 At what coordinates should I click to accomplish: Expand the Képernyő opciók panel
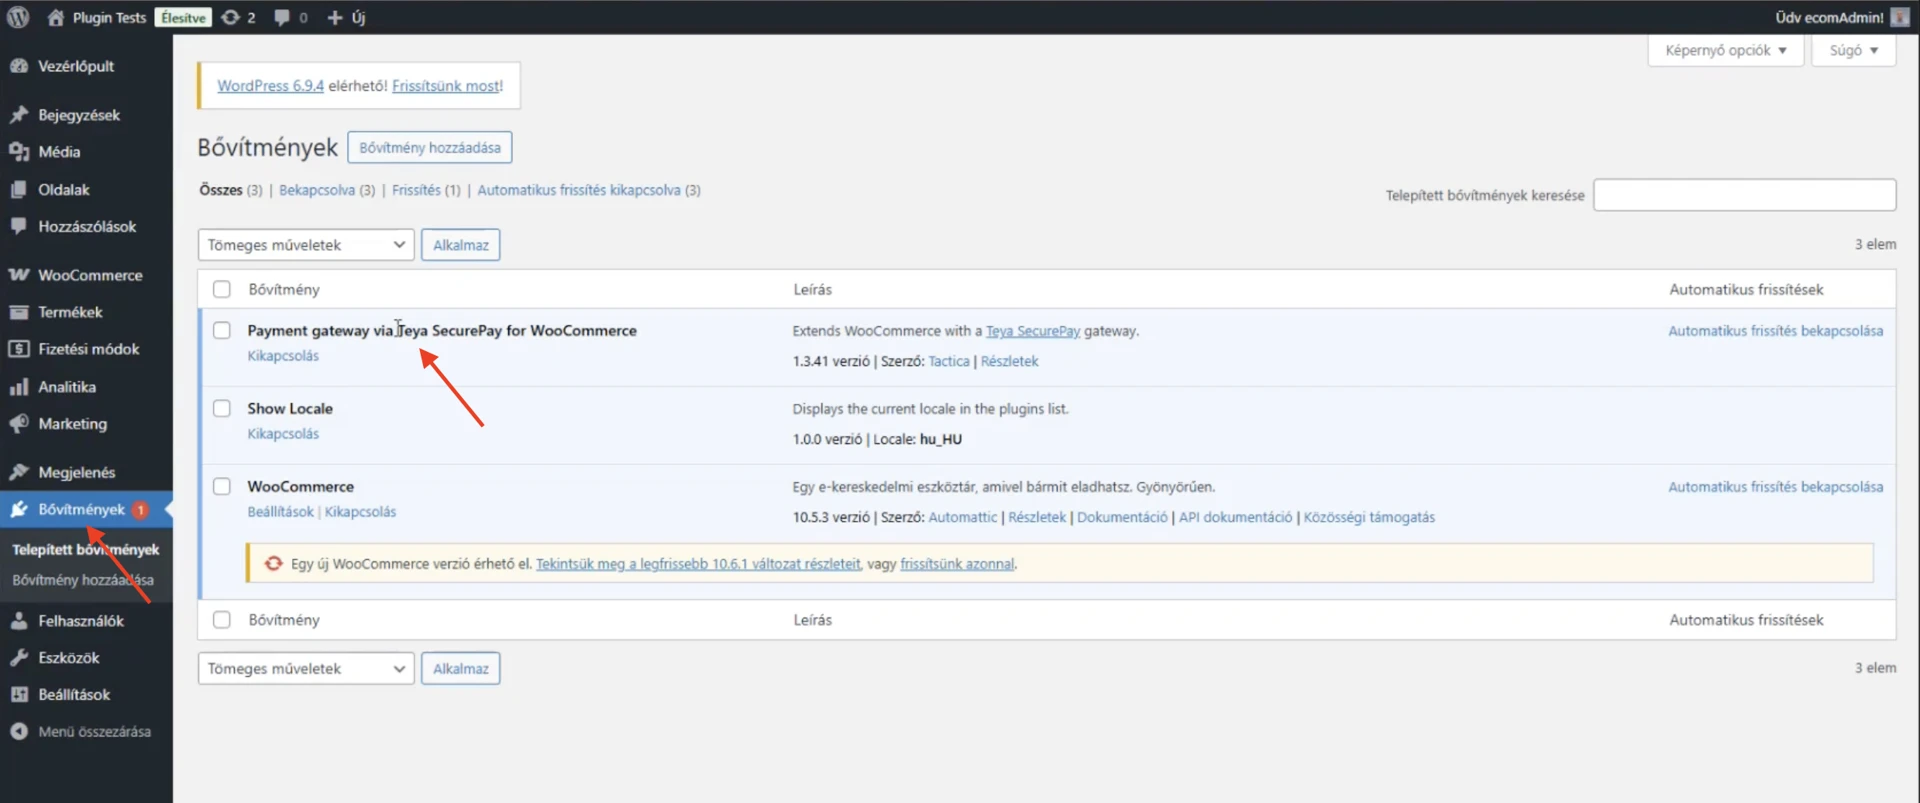[1725, 50]
